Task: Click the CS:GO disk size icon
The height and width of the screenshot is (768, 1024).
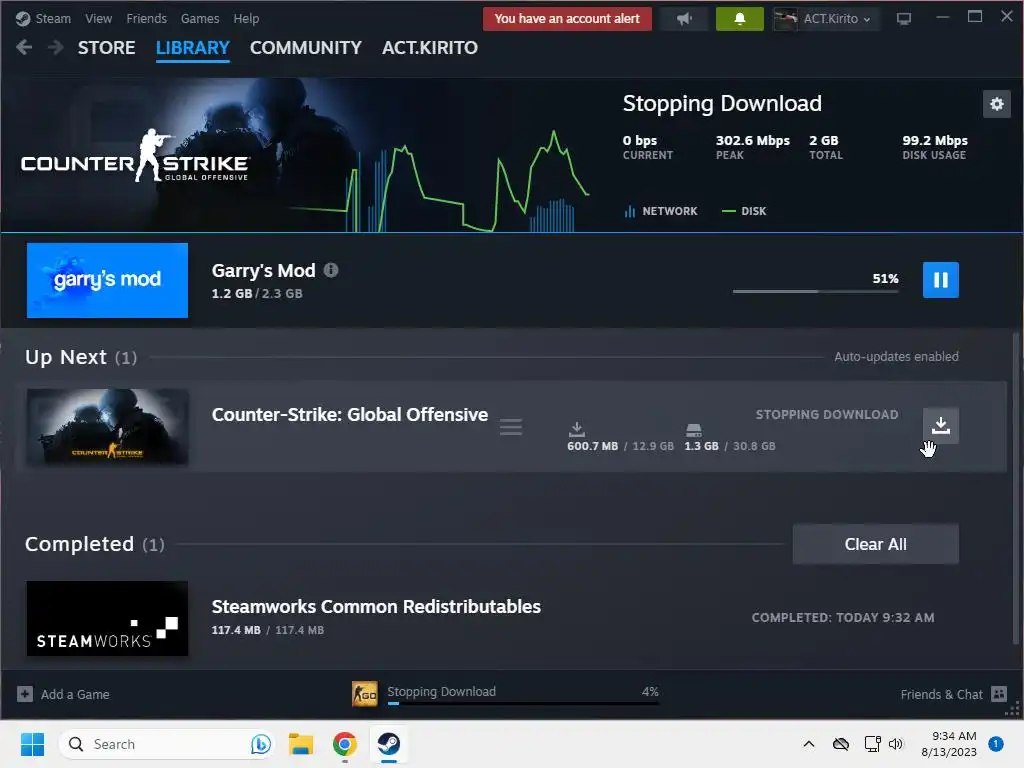Action: (x=694, y=429)
